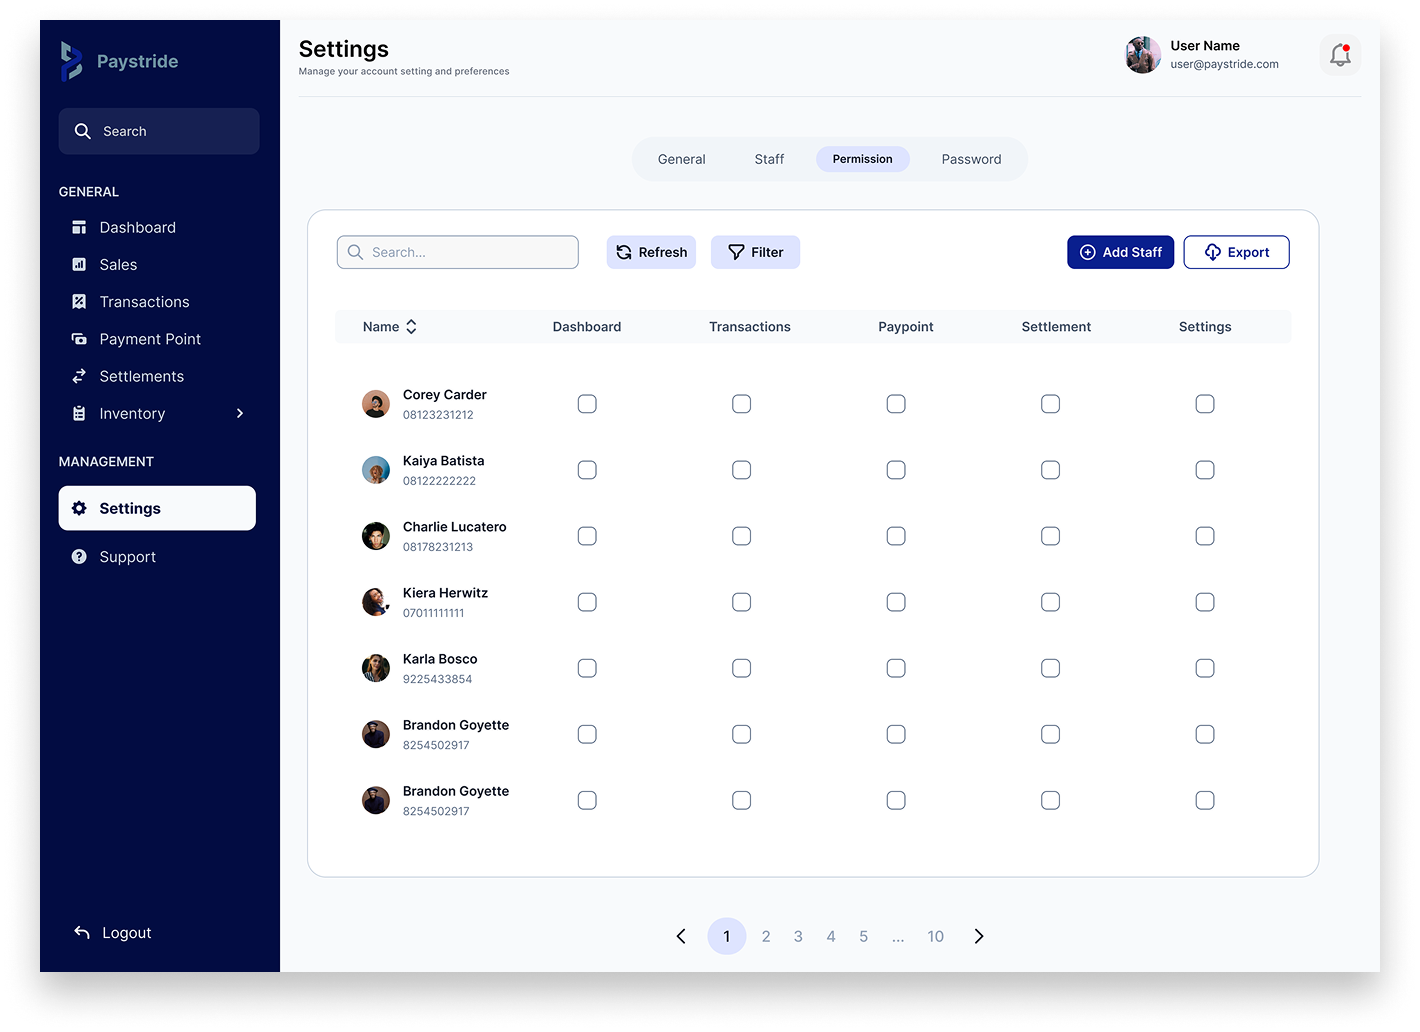Expand the Inventory submenu chevron

[240, 413]
